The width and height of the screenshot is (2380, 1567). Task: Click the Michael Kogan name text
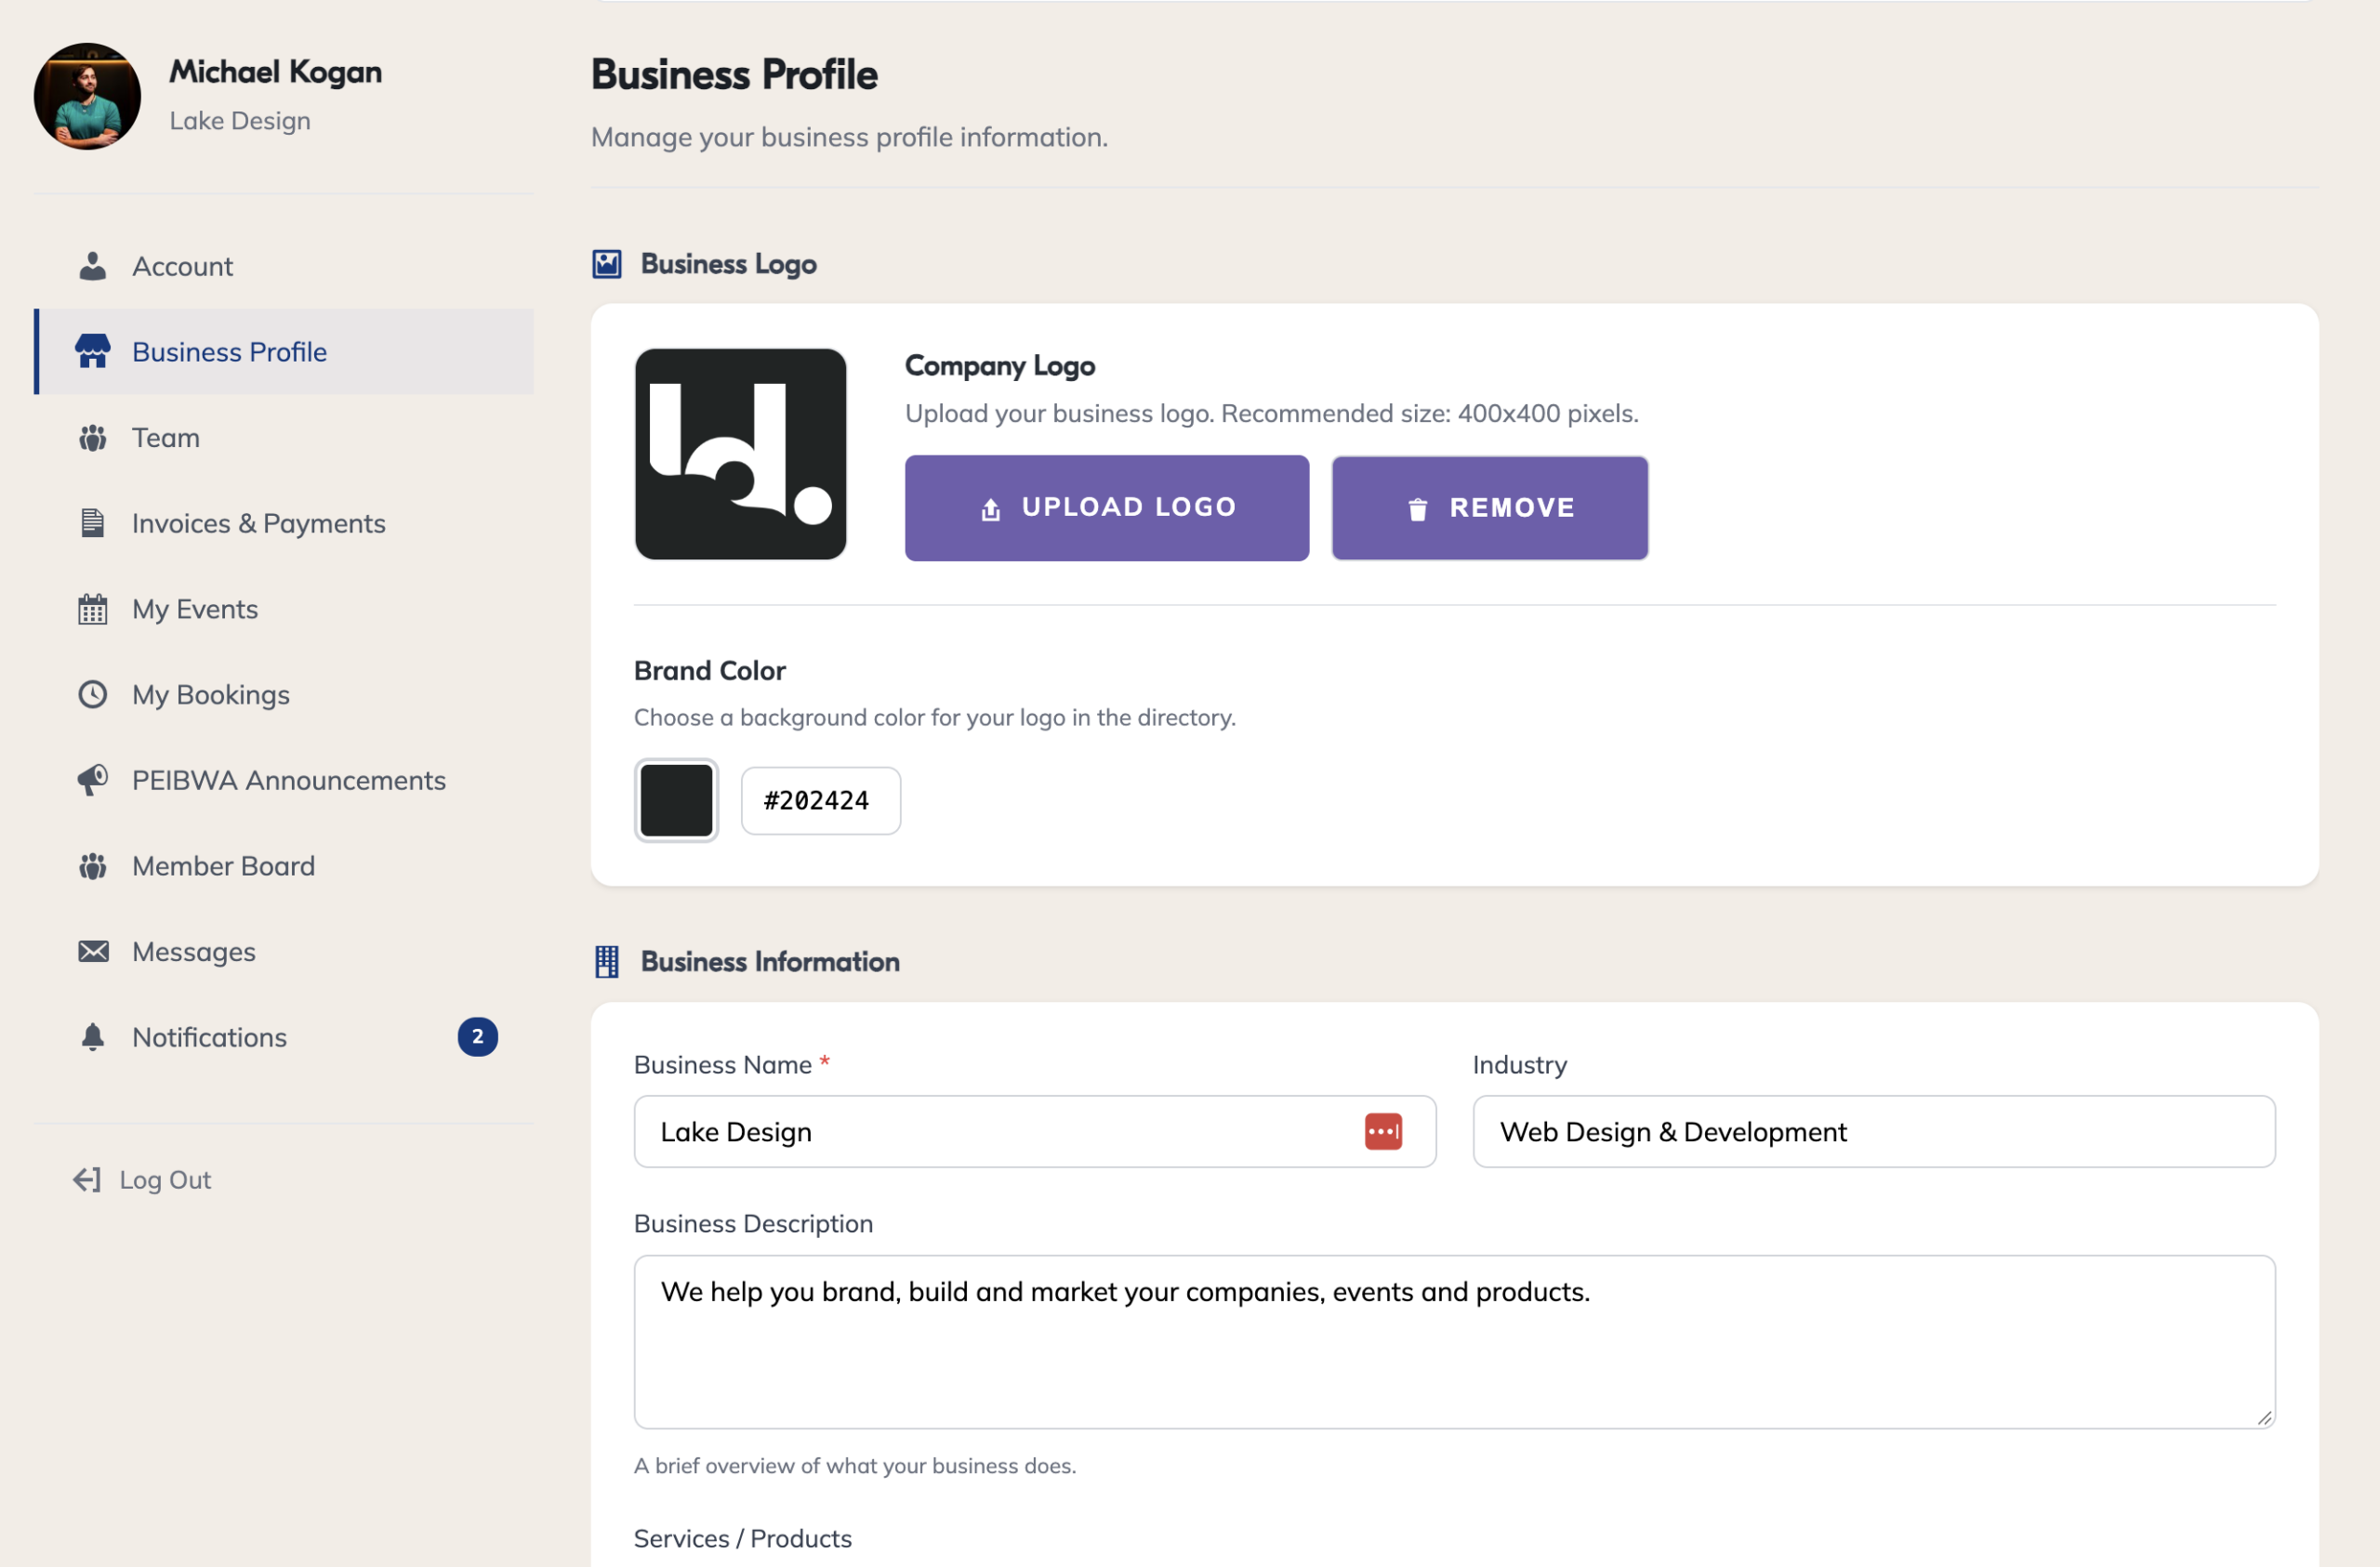tap(276, 72)
